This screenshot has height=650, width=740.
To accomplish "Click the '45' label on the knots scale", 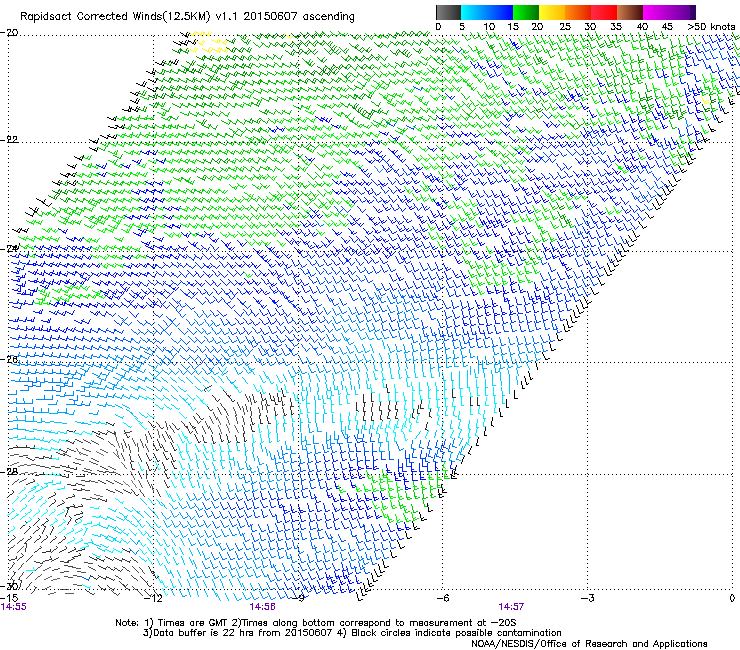I will (x=667, y=27).
